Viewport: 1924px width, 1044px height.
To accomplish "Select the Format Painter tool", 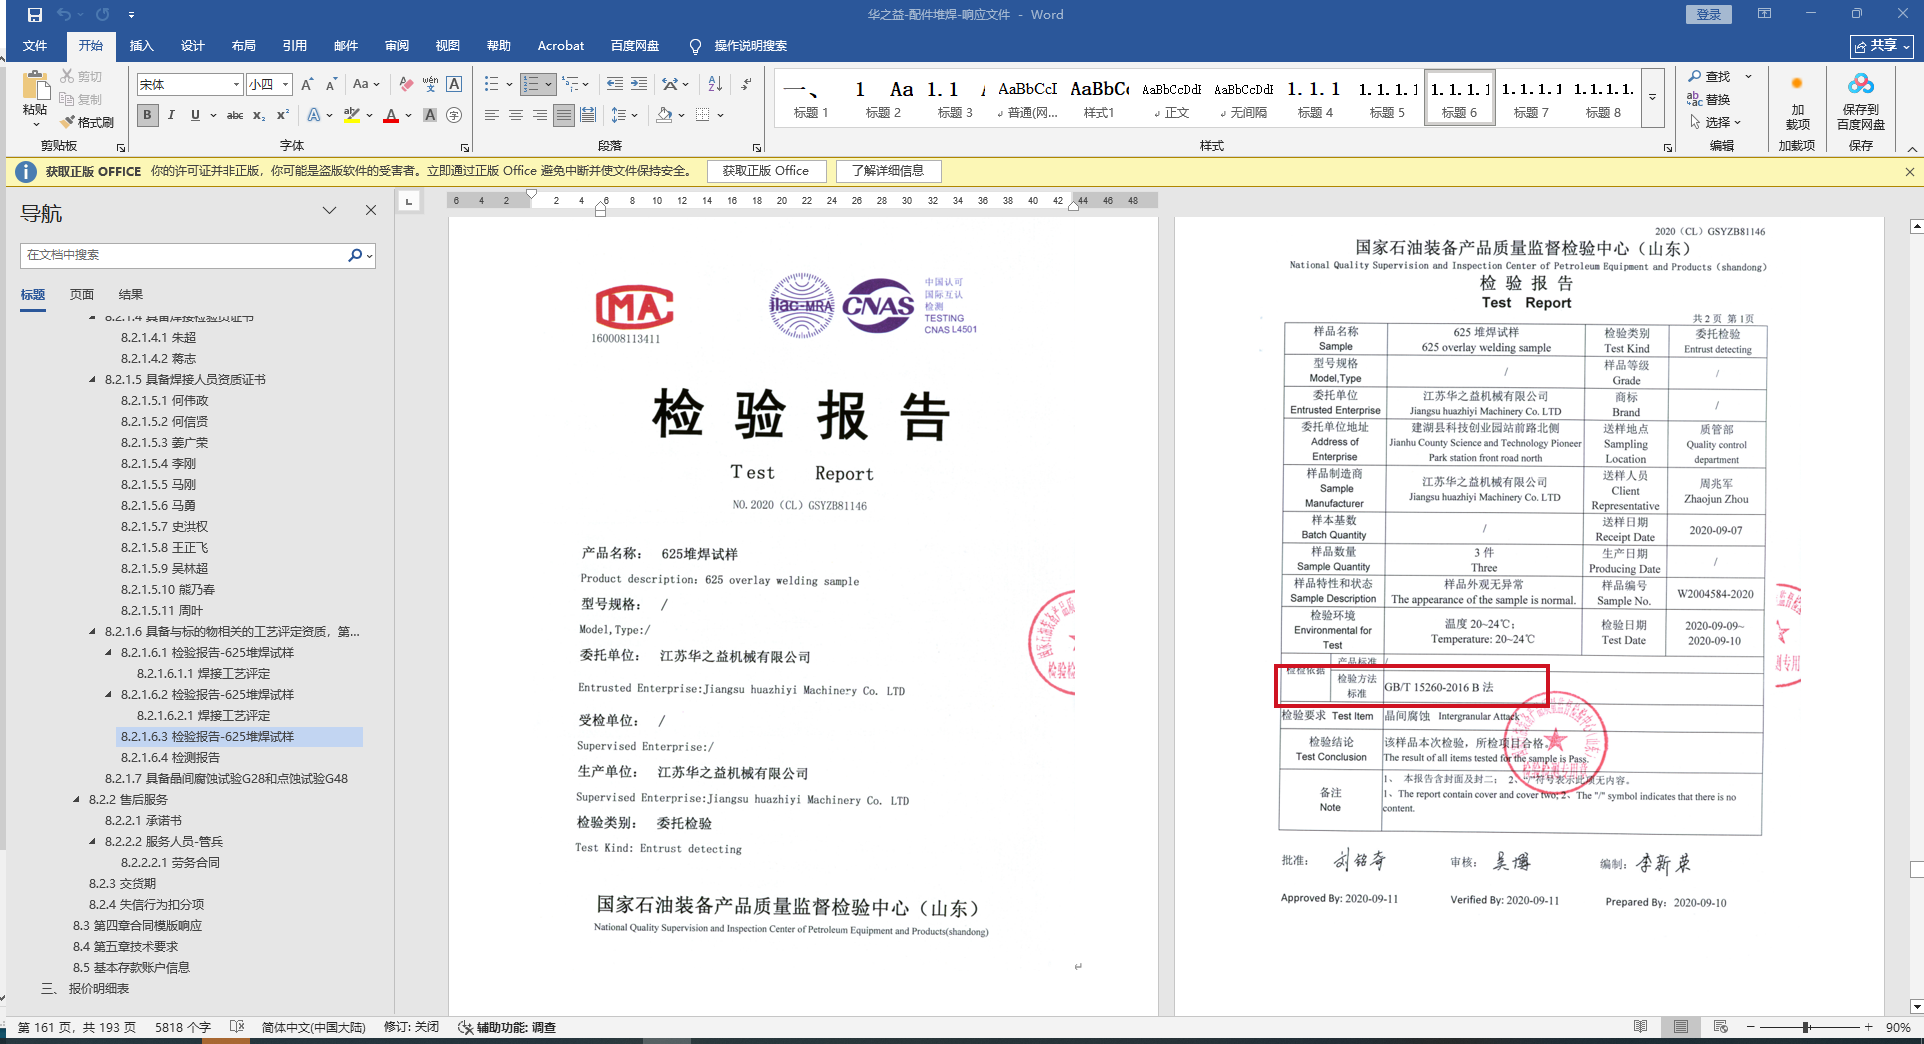I will (87, 122).
